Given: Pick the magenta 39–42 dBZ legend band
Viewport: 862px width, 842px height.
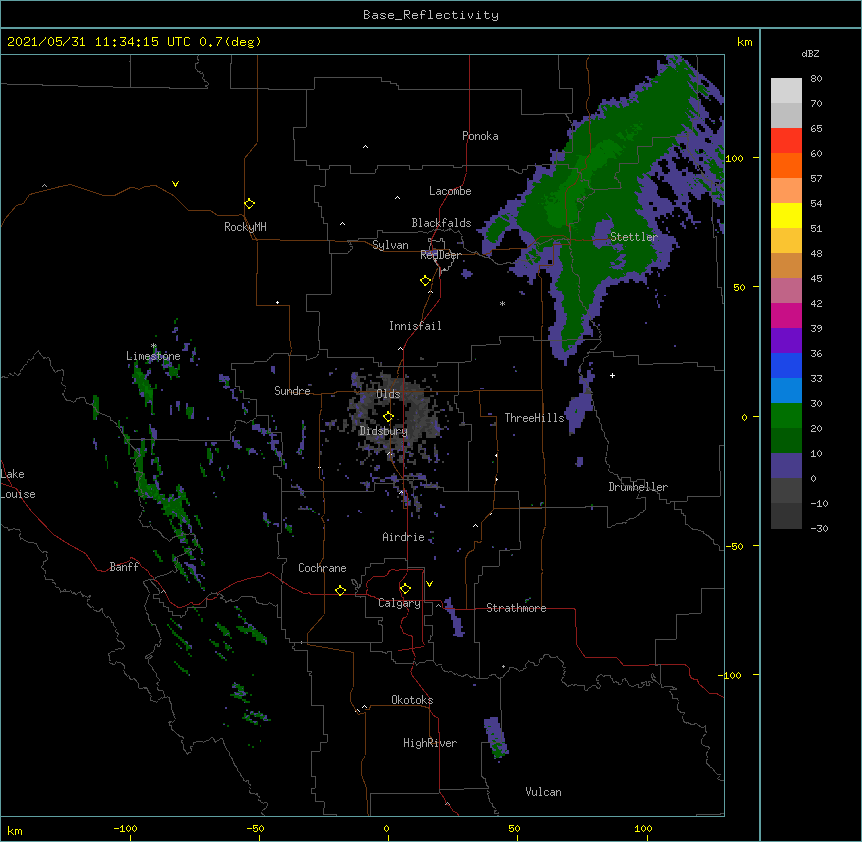Looking at the screenshot, I should tap(786, 315).
